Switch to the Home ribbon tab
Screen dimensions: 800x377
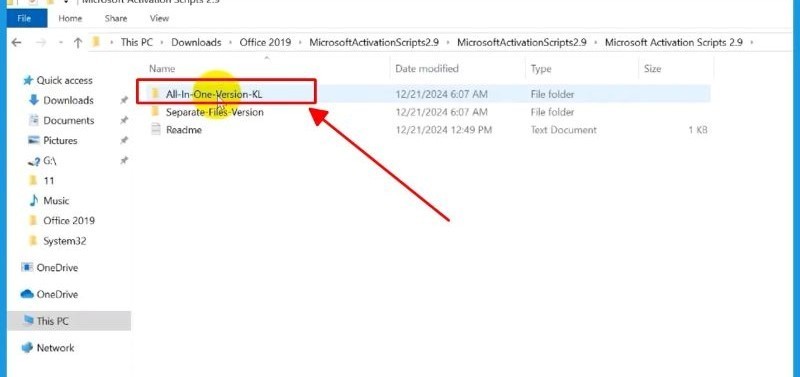[x=70, y=18]
